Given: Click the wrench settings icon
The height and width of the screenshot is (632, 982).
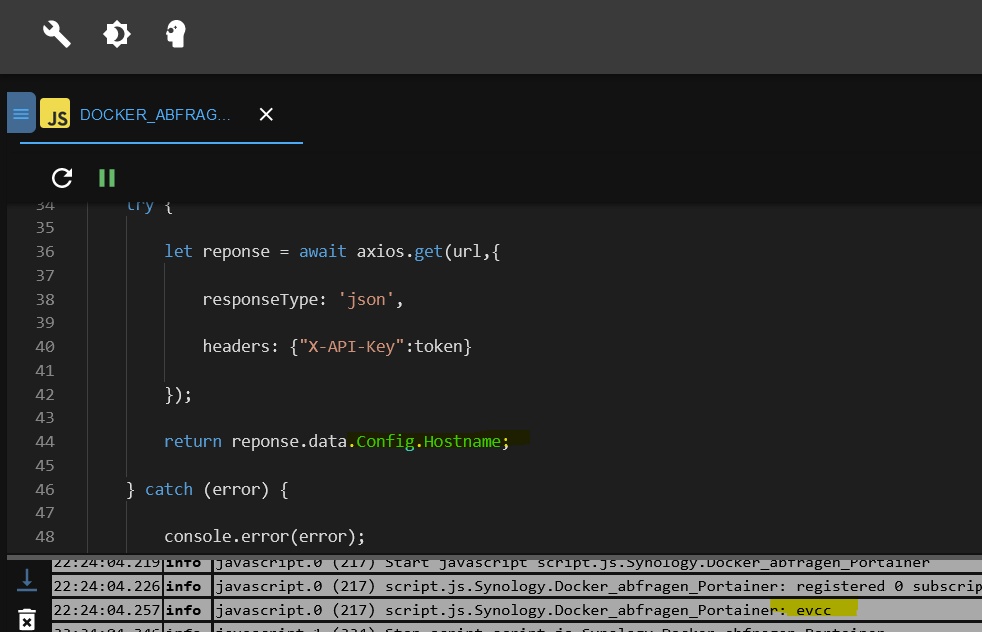Looking at the screenshot, I should pos(57,35).
